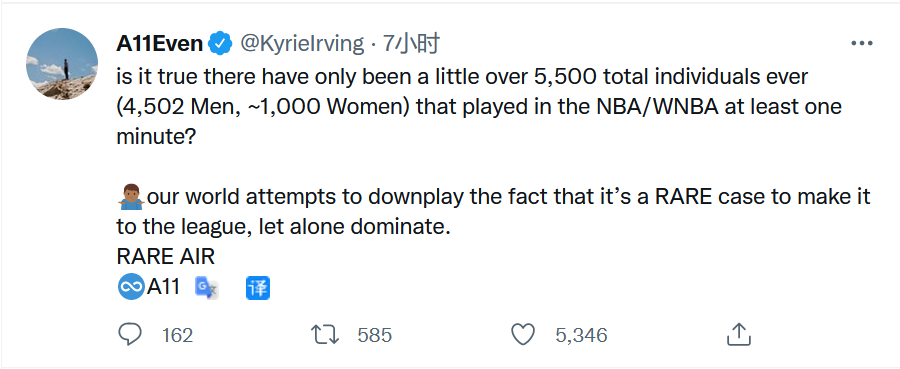Retweet using the arrows icon

click(325, 335)
